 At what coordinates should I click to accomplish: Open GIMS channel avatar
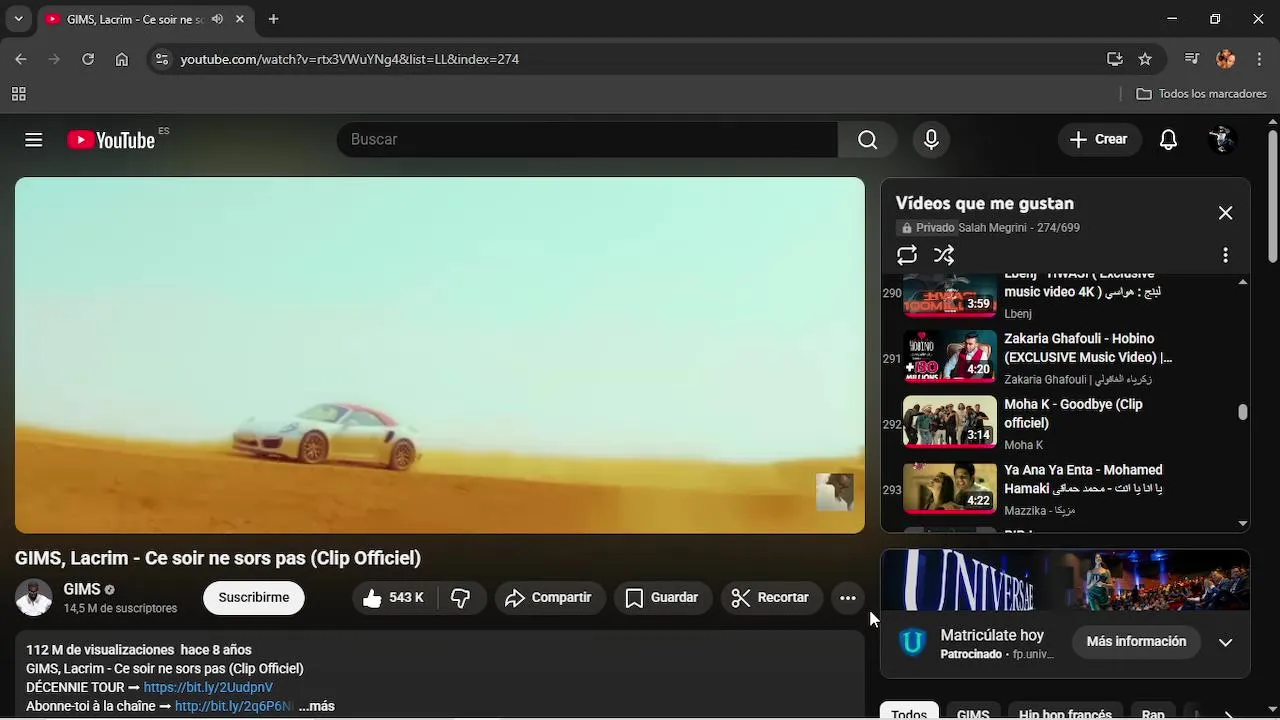34,598
